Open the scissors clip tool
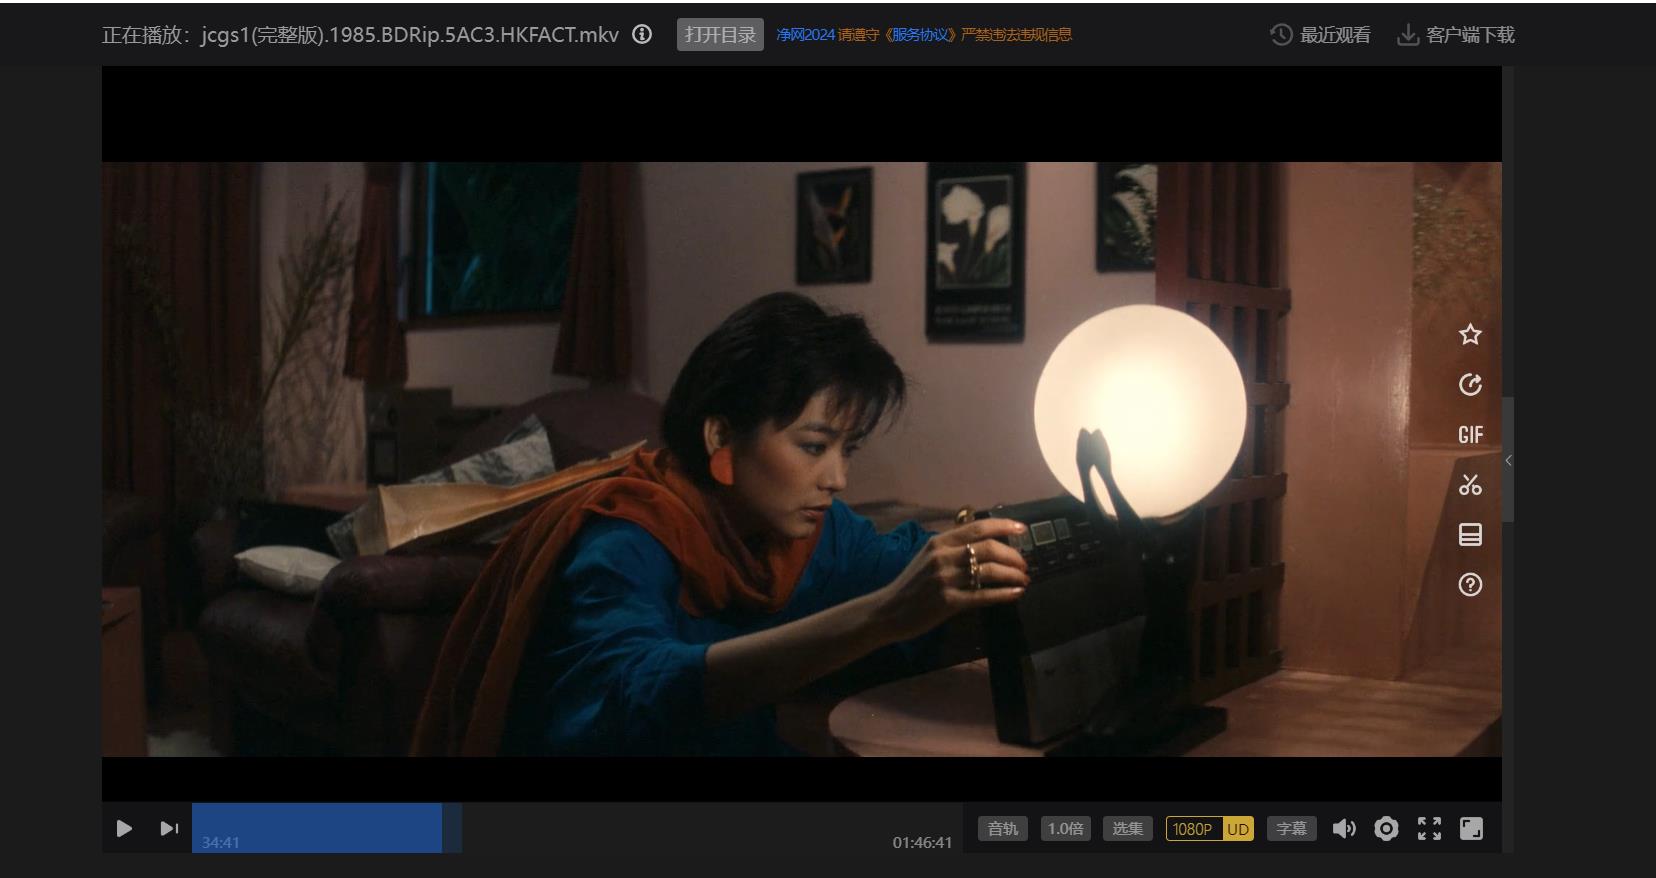Screen dimensions: 1656x878 pyautogui.click(x=1469, y=485)
